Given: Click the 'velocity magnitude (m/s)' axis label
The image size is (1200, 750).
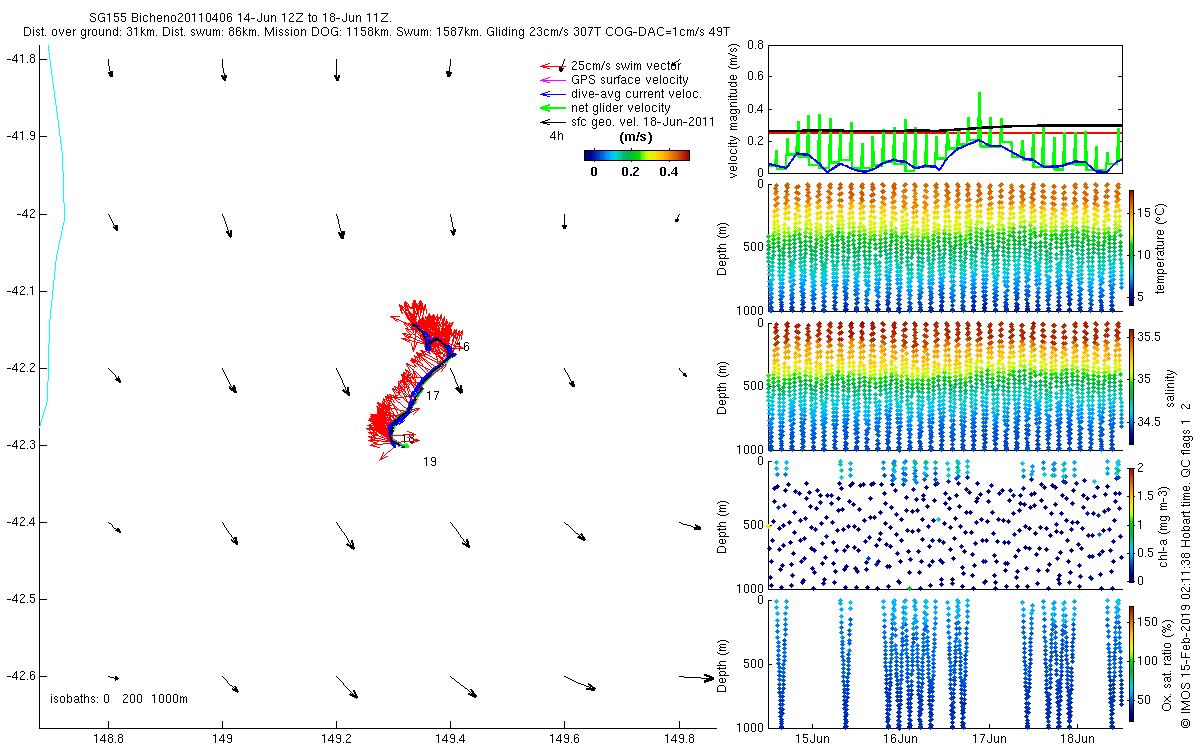Looking at the screenshot, I should point(735,111).
